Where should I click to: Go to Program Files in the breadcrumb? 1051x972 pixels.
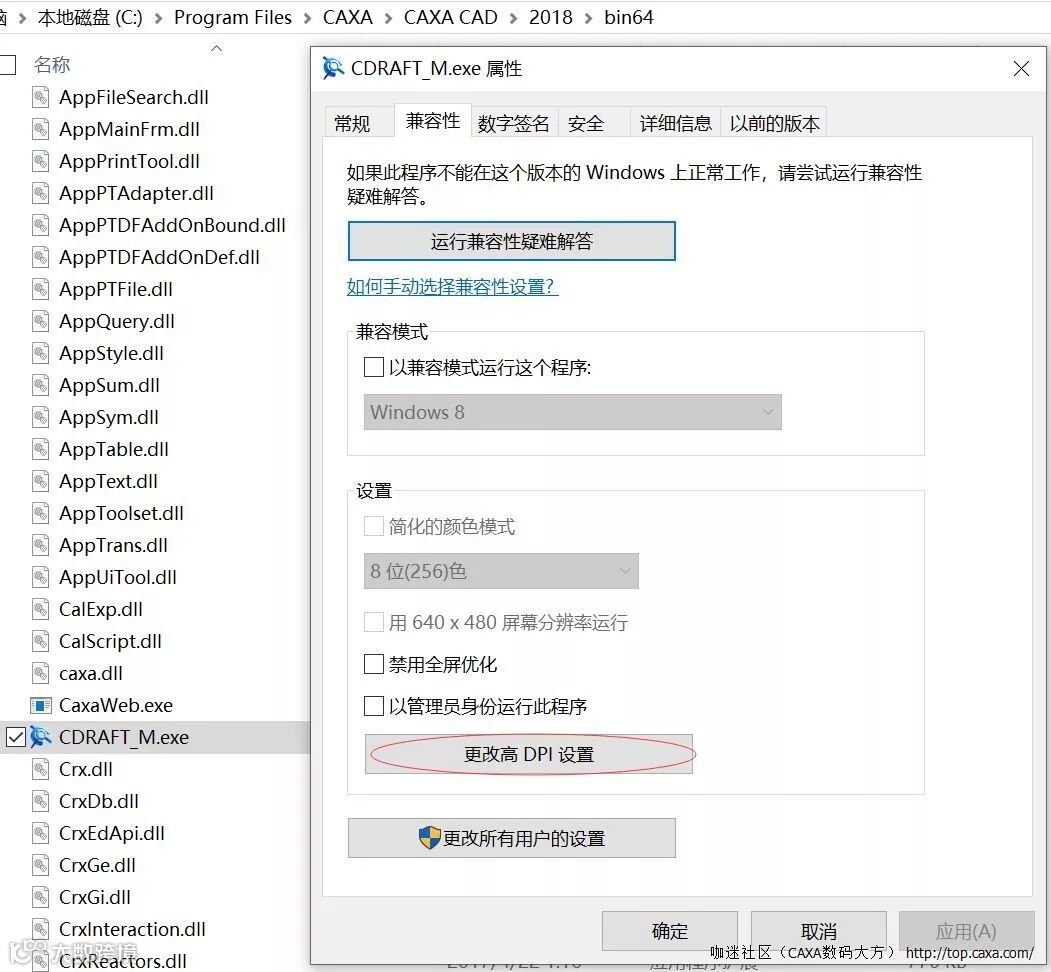[233, 17]
